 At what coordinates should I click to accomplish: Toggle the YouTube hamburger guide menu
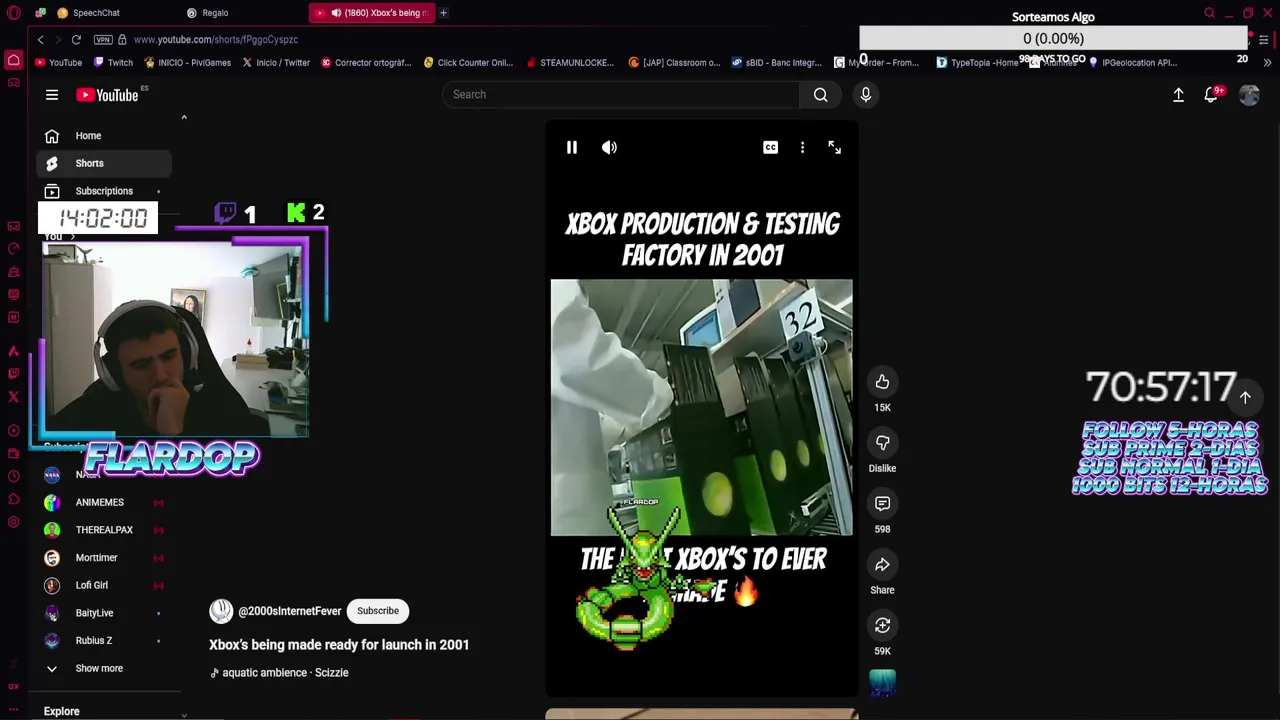coord(52,95)
